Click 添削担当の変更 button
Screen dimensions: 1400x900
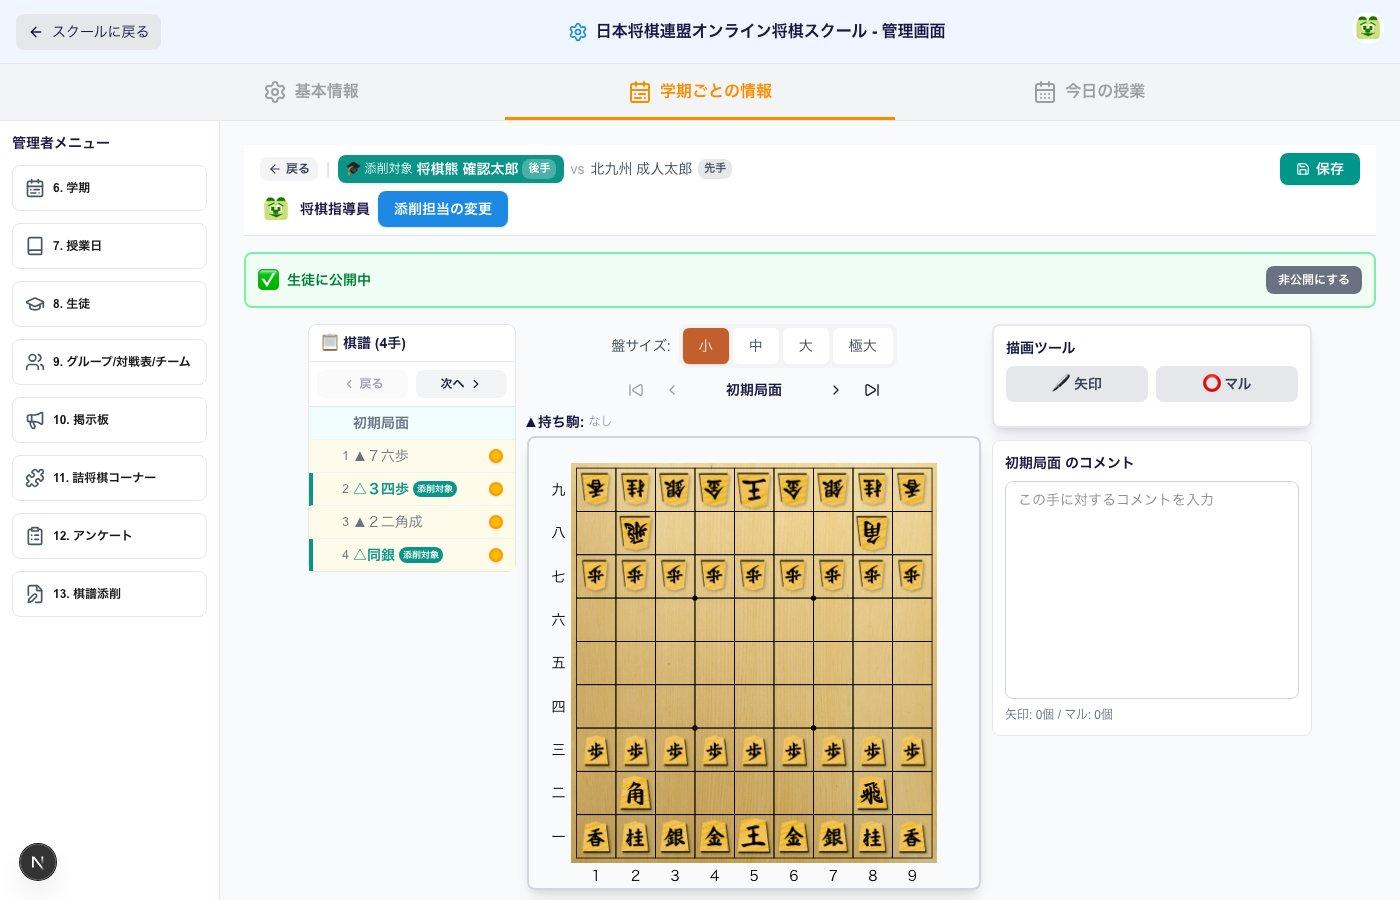pos(443,209)
